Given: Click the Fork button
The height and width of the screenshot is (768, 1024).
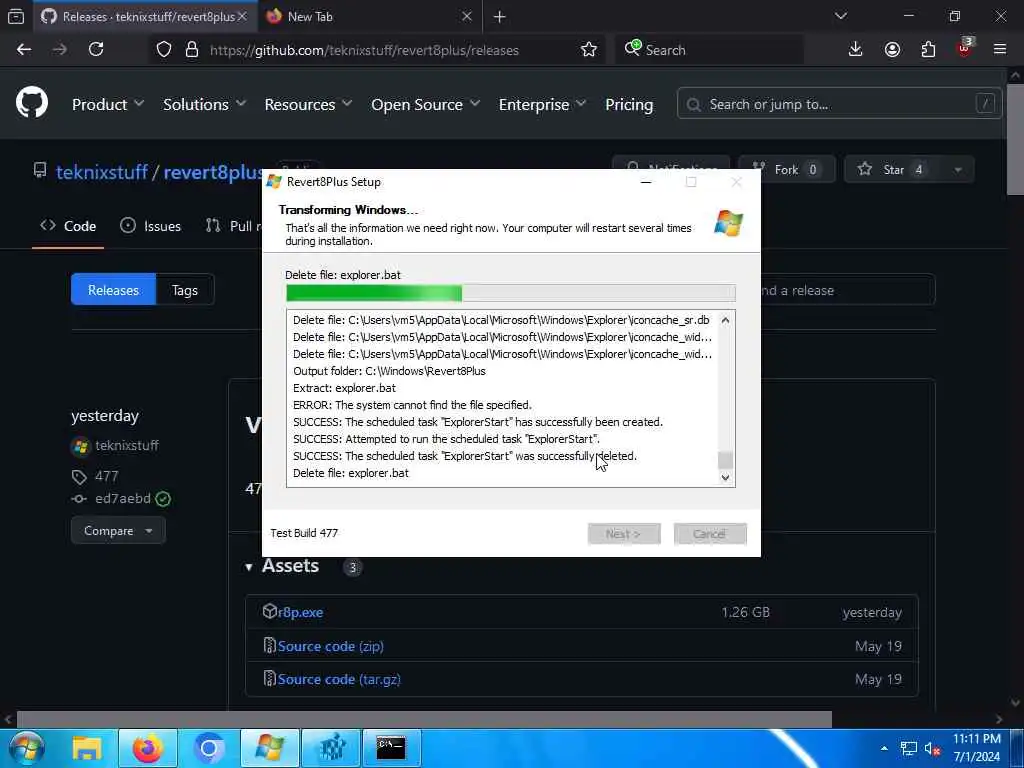Looking at the screenshot, I should coord(786,170).
